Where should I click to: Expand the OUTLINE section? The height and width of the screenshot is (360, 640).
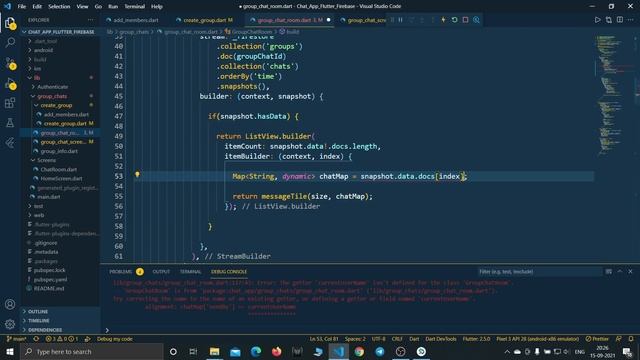coord(38,311)
